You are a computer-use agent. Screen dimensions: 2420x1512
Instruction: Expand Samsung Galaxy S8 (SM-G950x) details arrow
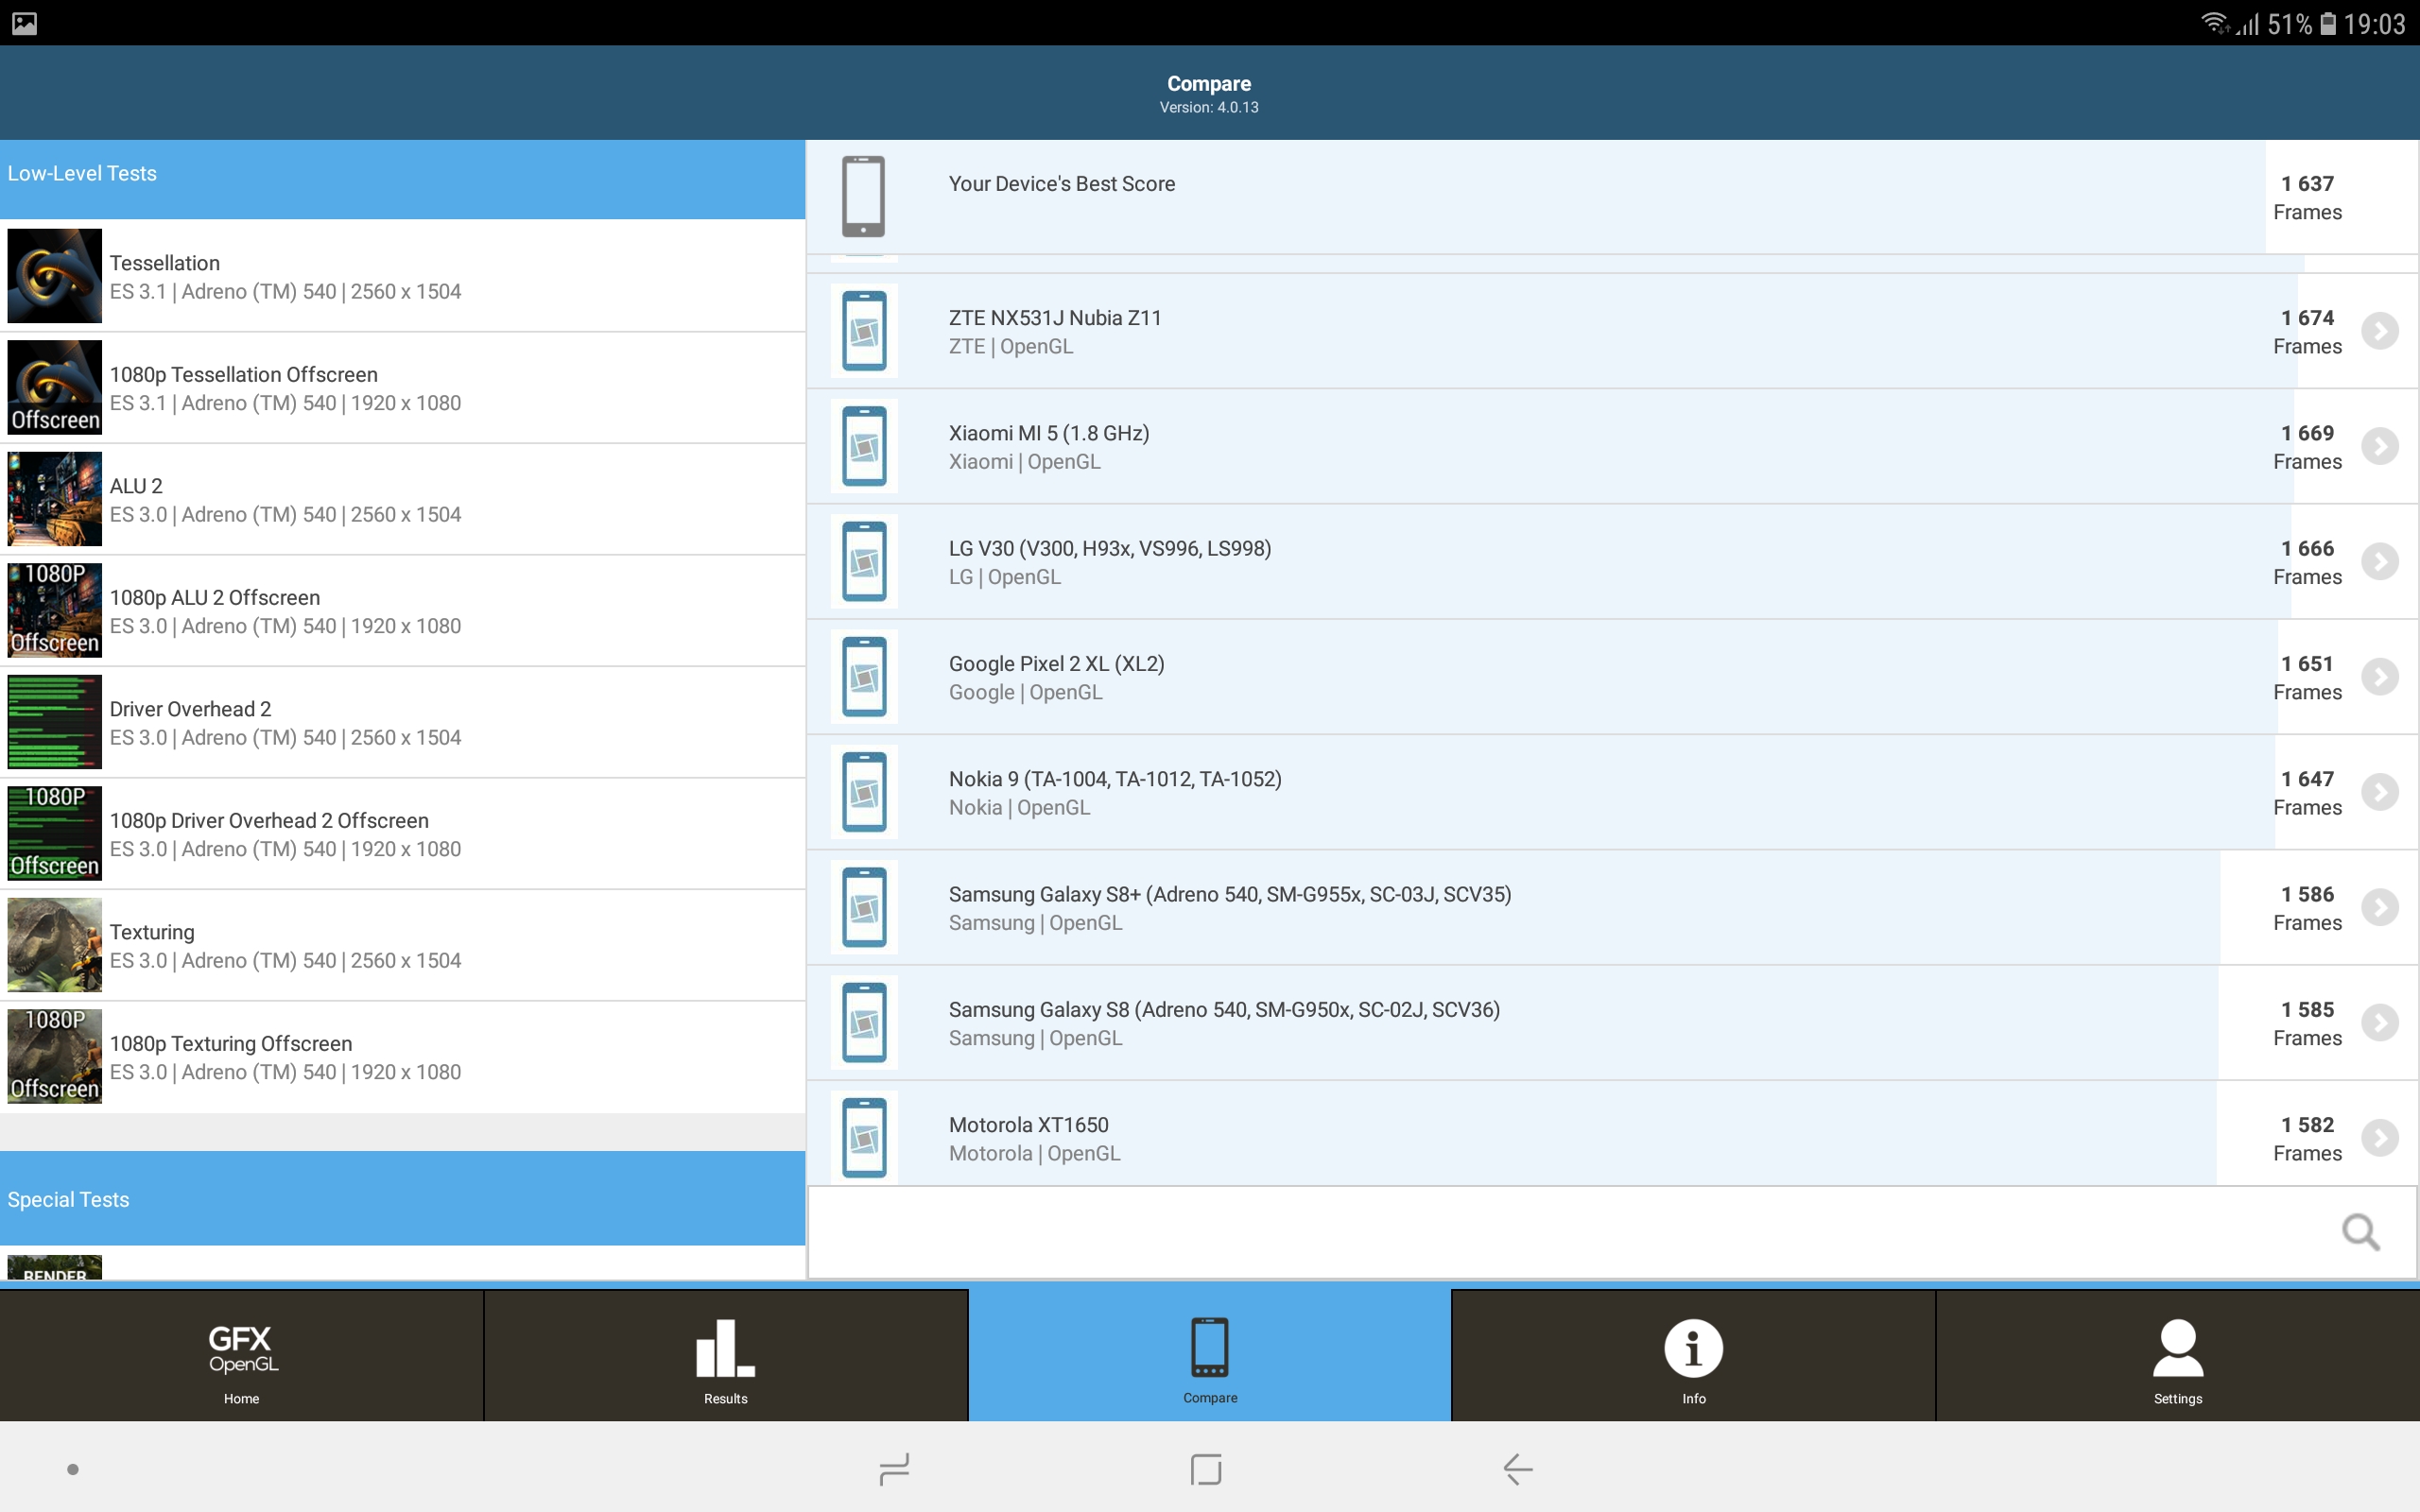2380,1022
